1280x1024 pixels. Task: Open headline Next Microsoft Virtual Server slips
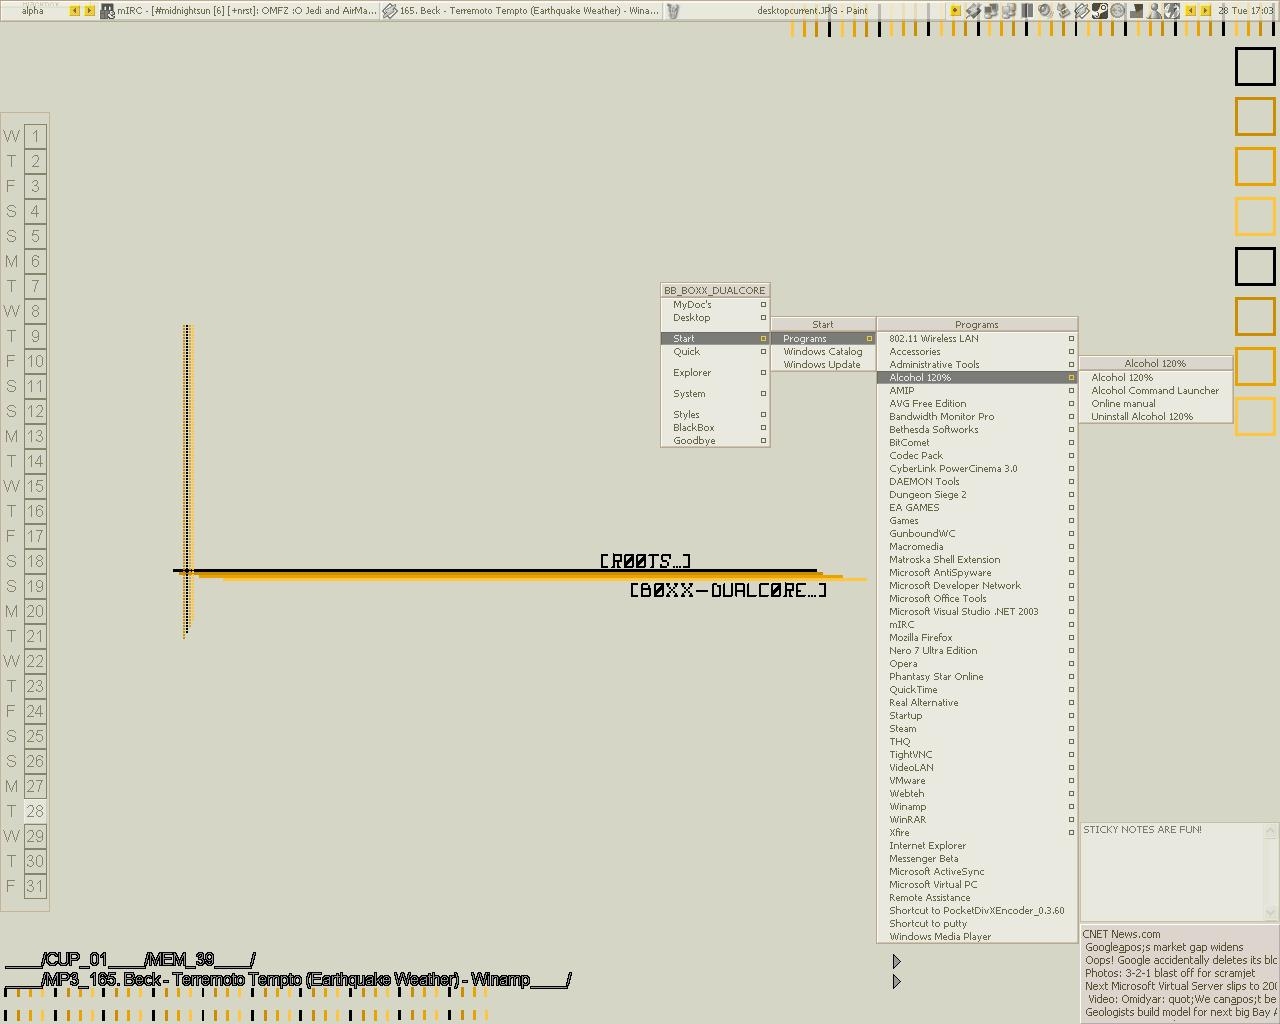point(1181,986)
